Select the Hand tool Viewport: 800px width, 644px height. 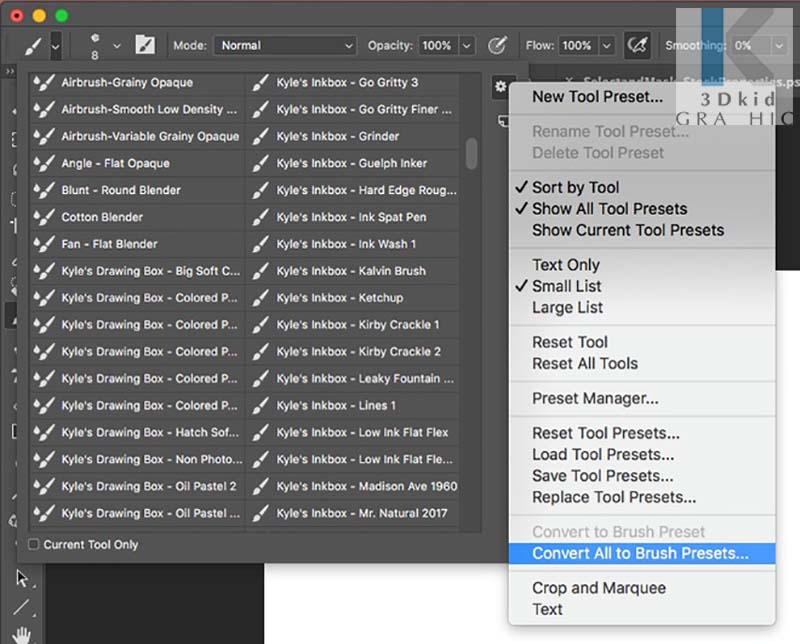click(x=21, y=635)
